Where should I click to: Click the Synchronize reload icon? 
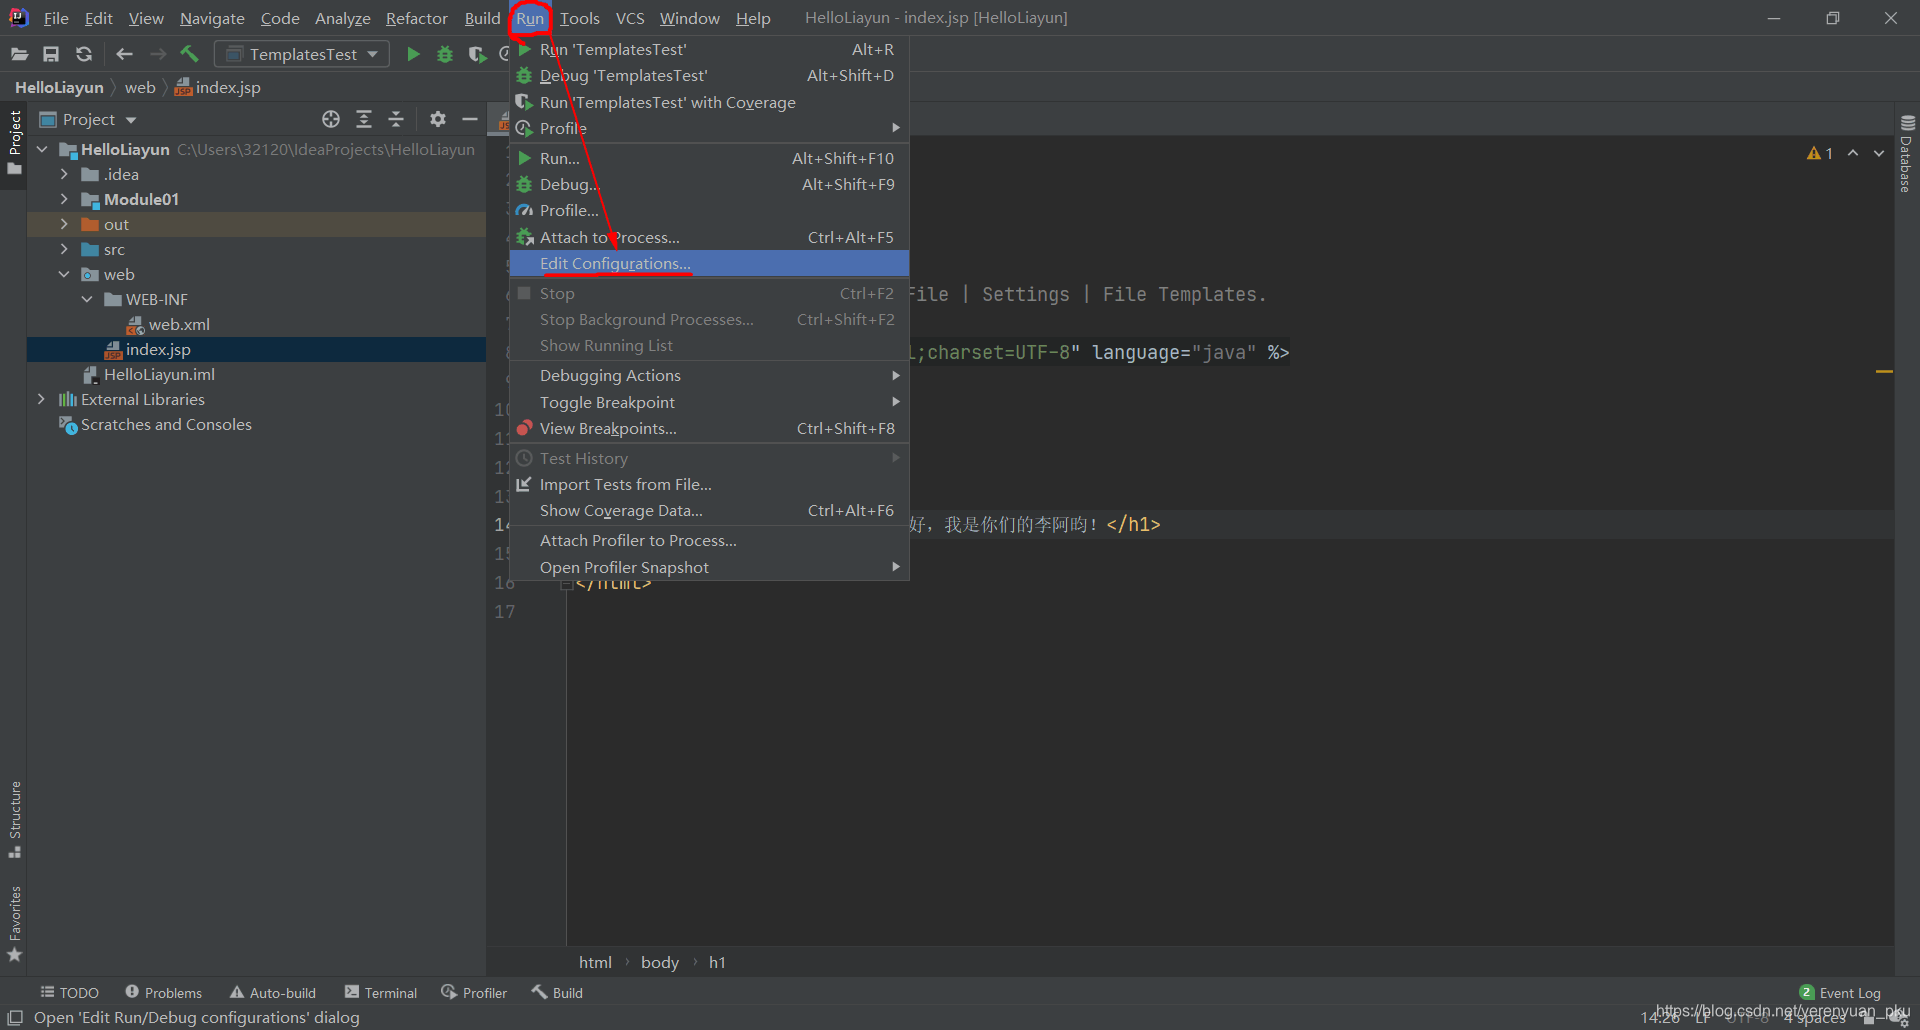pyautogui.click(x=84, y=54)
